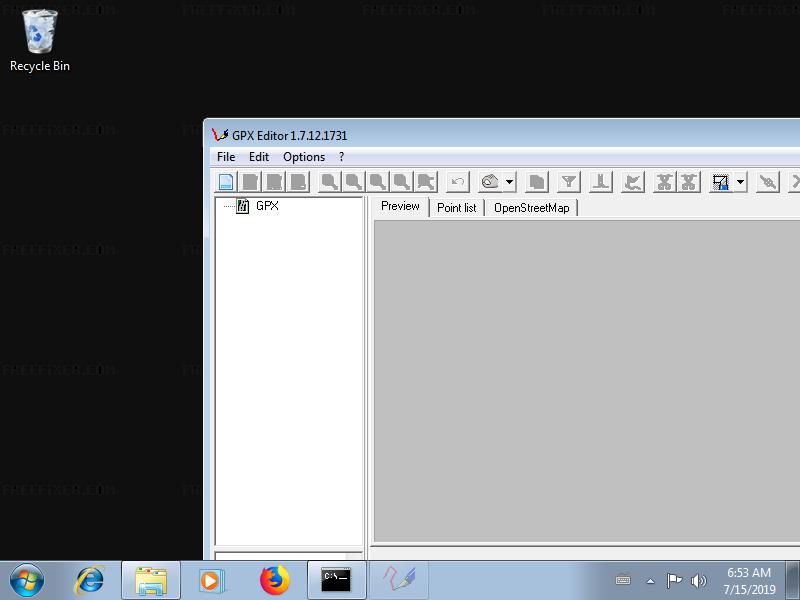800x600 pixels.
Task: Click the boot-shaped toolbar icon
Action: coord(601,182)
